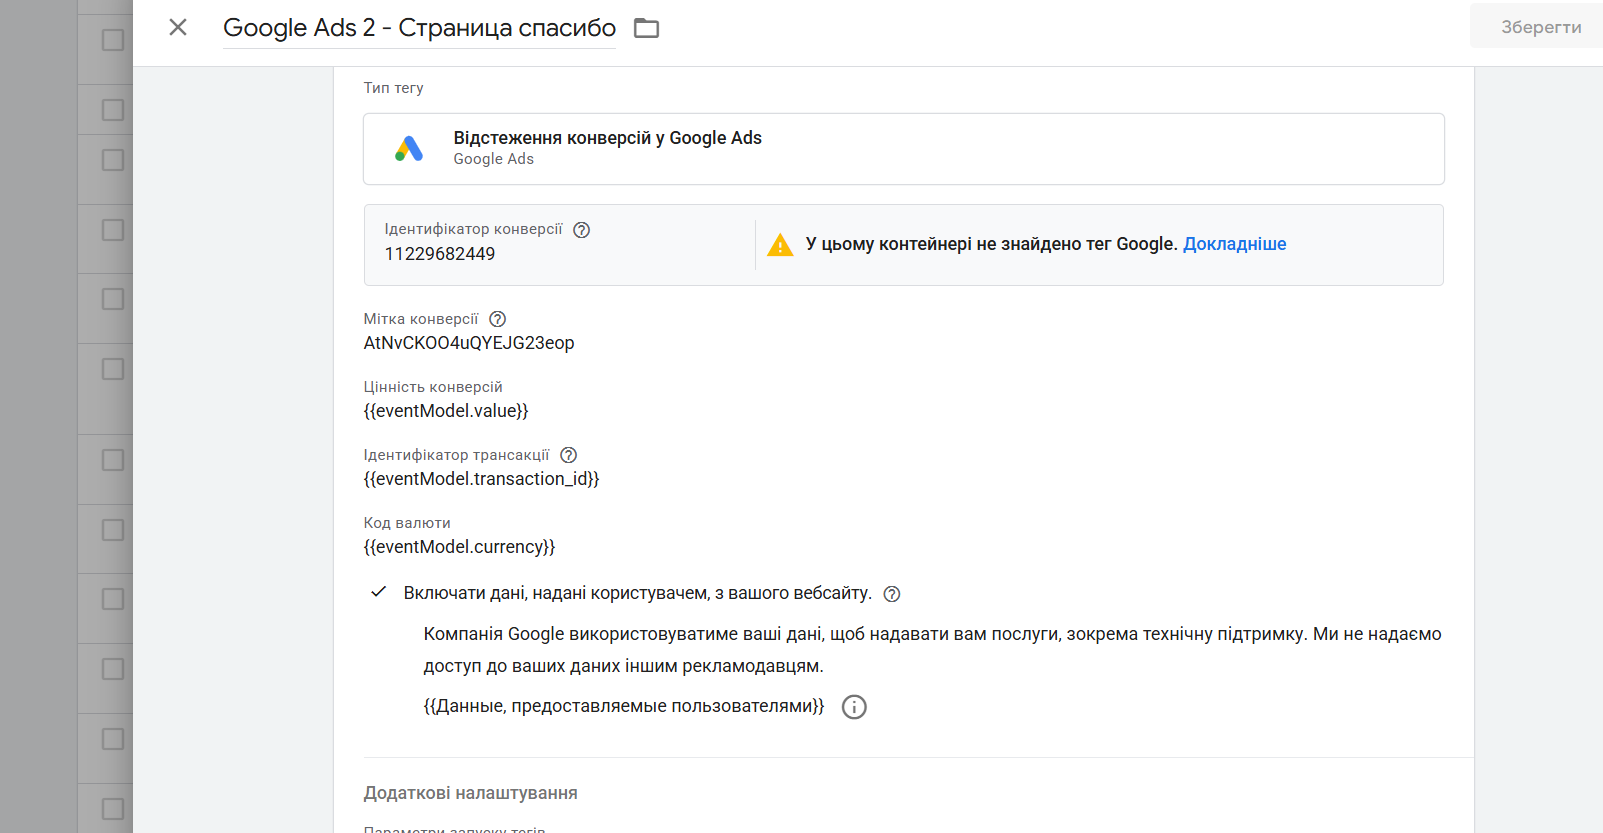Click the Google Ads logo icon
The height and width of the screenshot is (833, 1603).
(409, 149)
